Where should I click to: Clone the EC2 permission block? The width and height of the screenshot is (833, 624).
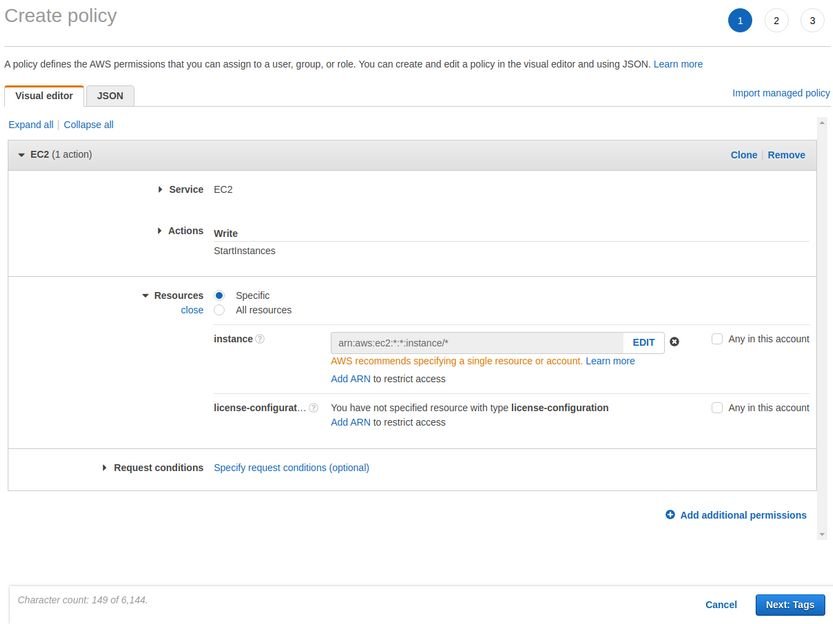(x=744, y=155)
